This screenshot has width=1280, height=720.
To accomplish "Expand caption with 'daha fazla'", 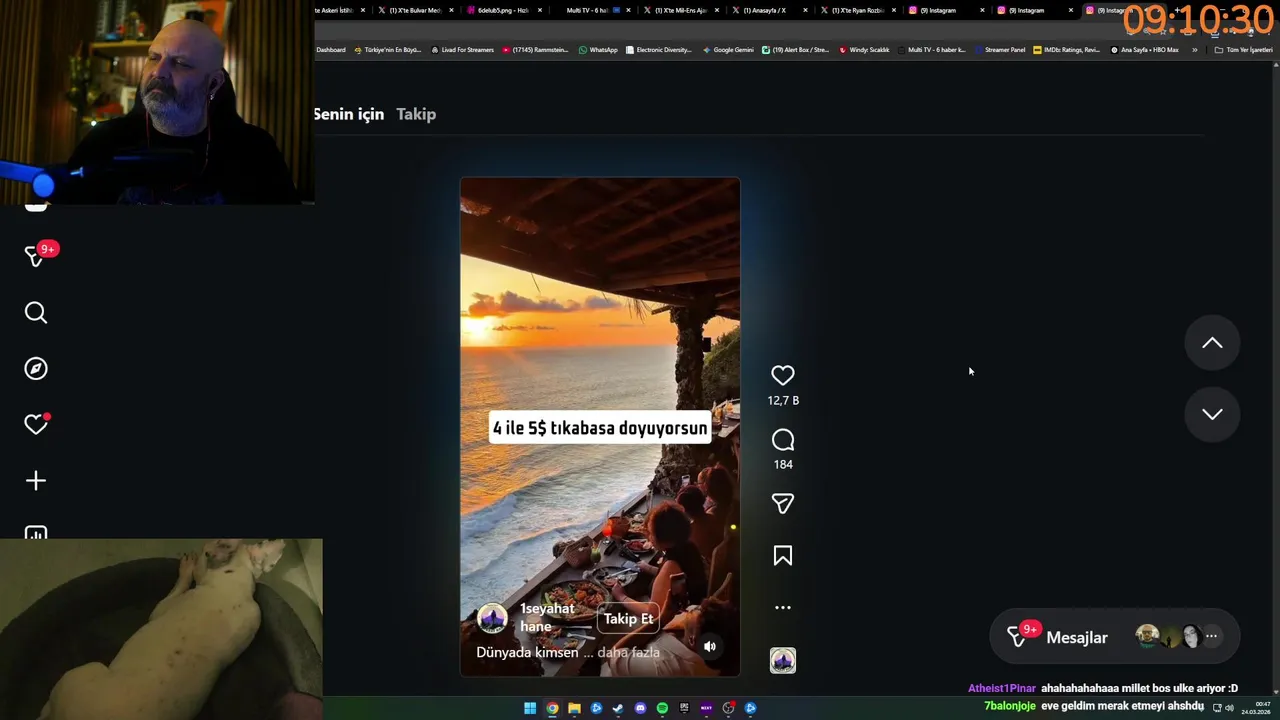I will pos(629,652).
